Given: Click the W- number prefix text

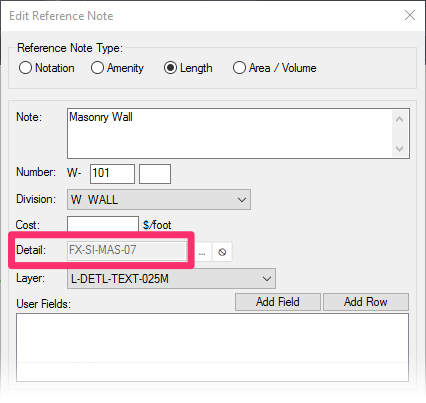Looking at the screenshot, I should [x=74, y=173].
